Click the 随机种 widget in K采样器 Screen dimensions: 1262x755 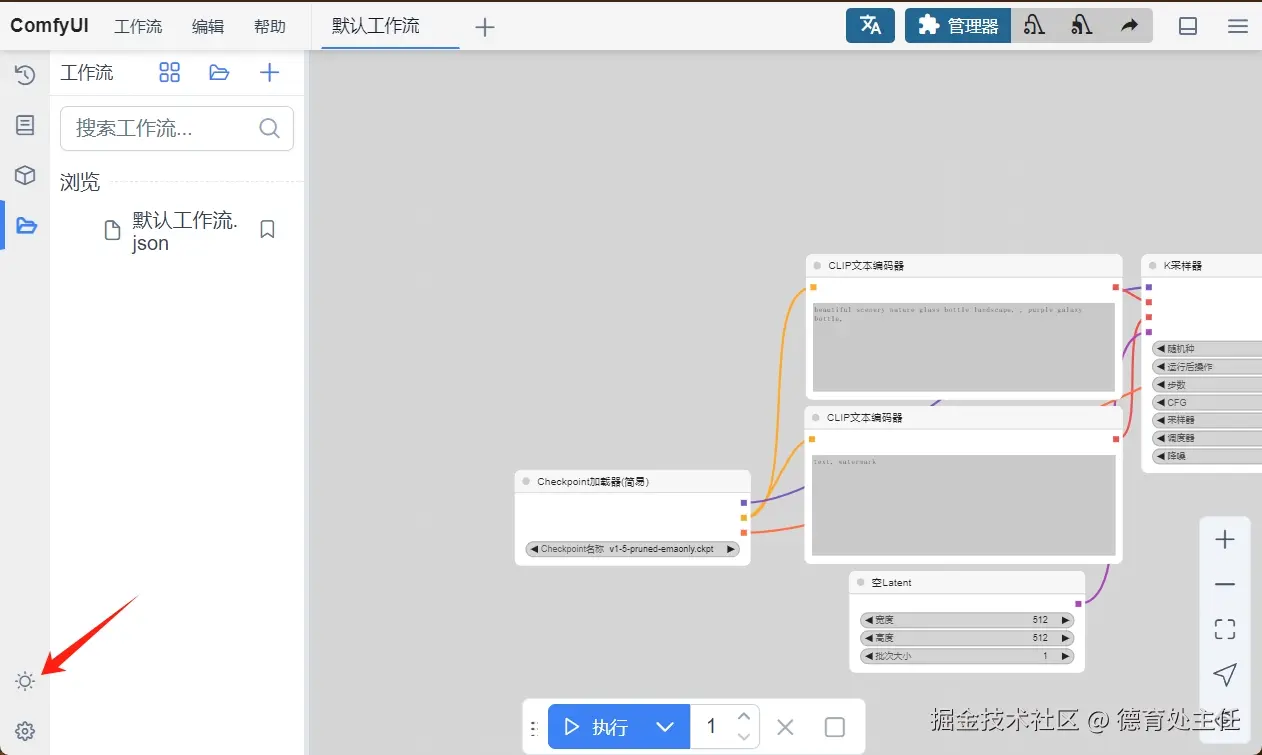coord(1207,349)
